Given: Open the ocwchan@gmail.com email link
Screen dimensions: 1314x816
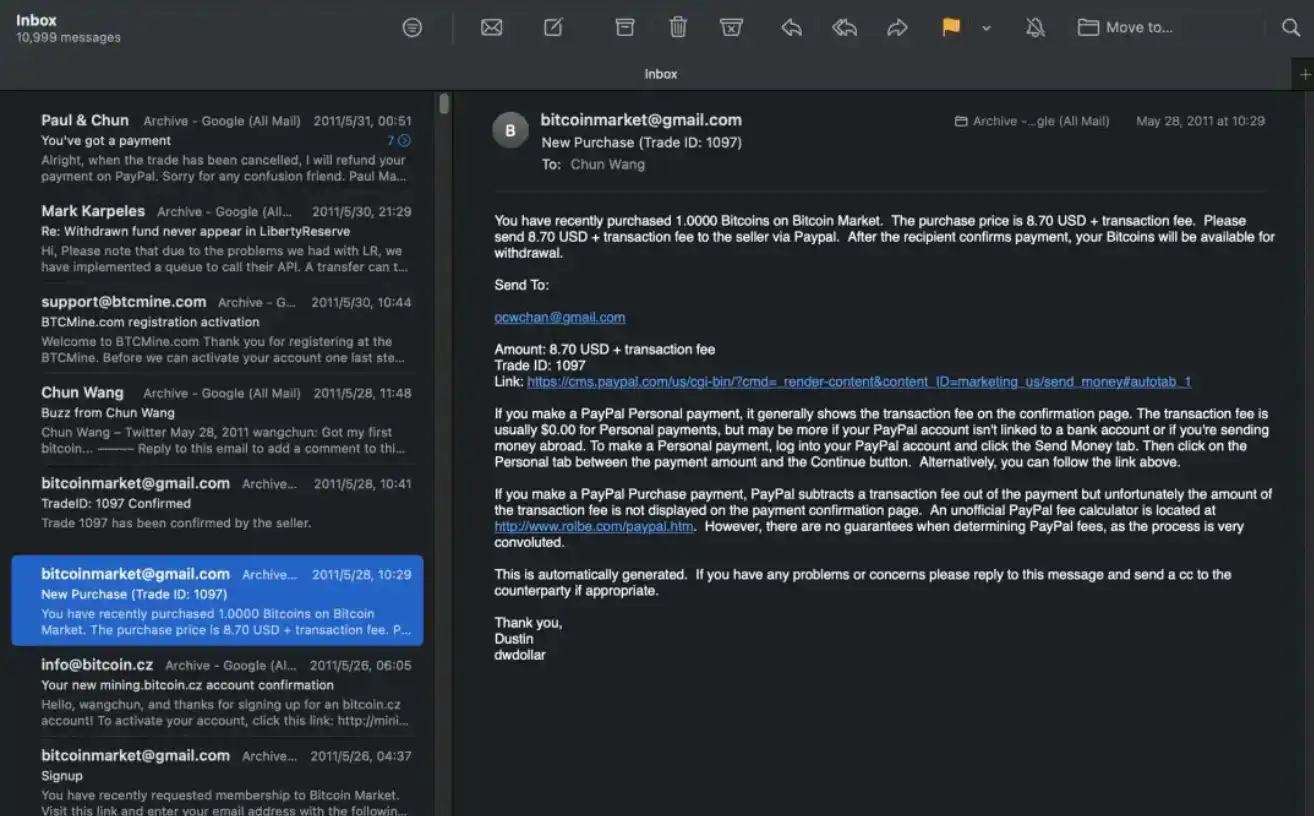Looking at the screenshot, I should [x=560, y=317].
